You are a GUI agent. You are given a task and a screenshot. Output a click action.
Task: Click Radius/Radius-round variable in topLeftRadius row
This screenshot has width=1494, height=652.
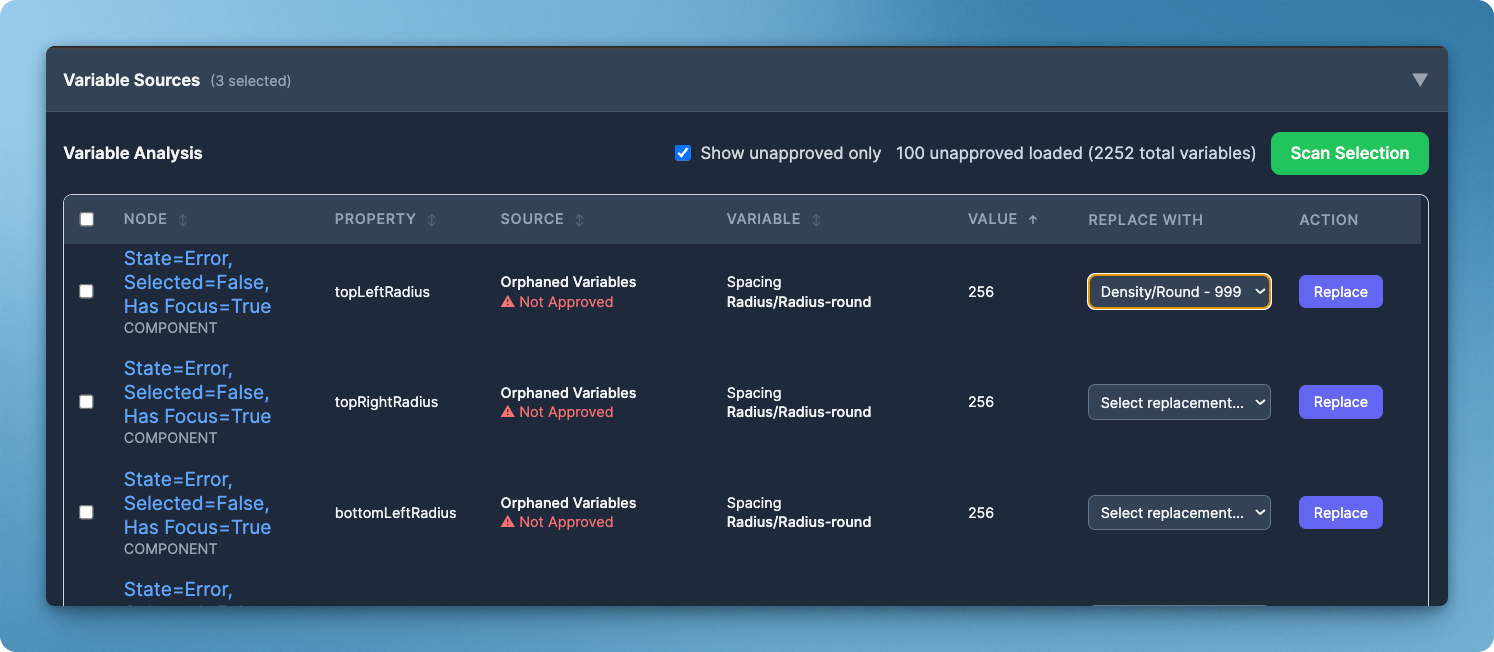(799, 302)
